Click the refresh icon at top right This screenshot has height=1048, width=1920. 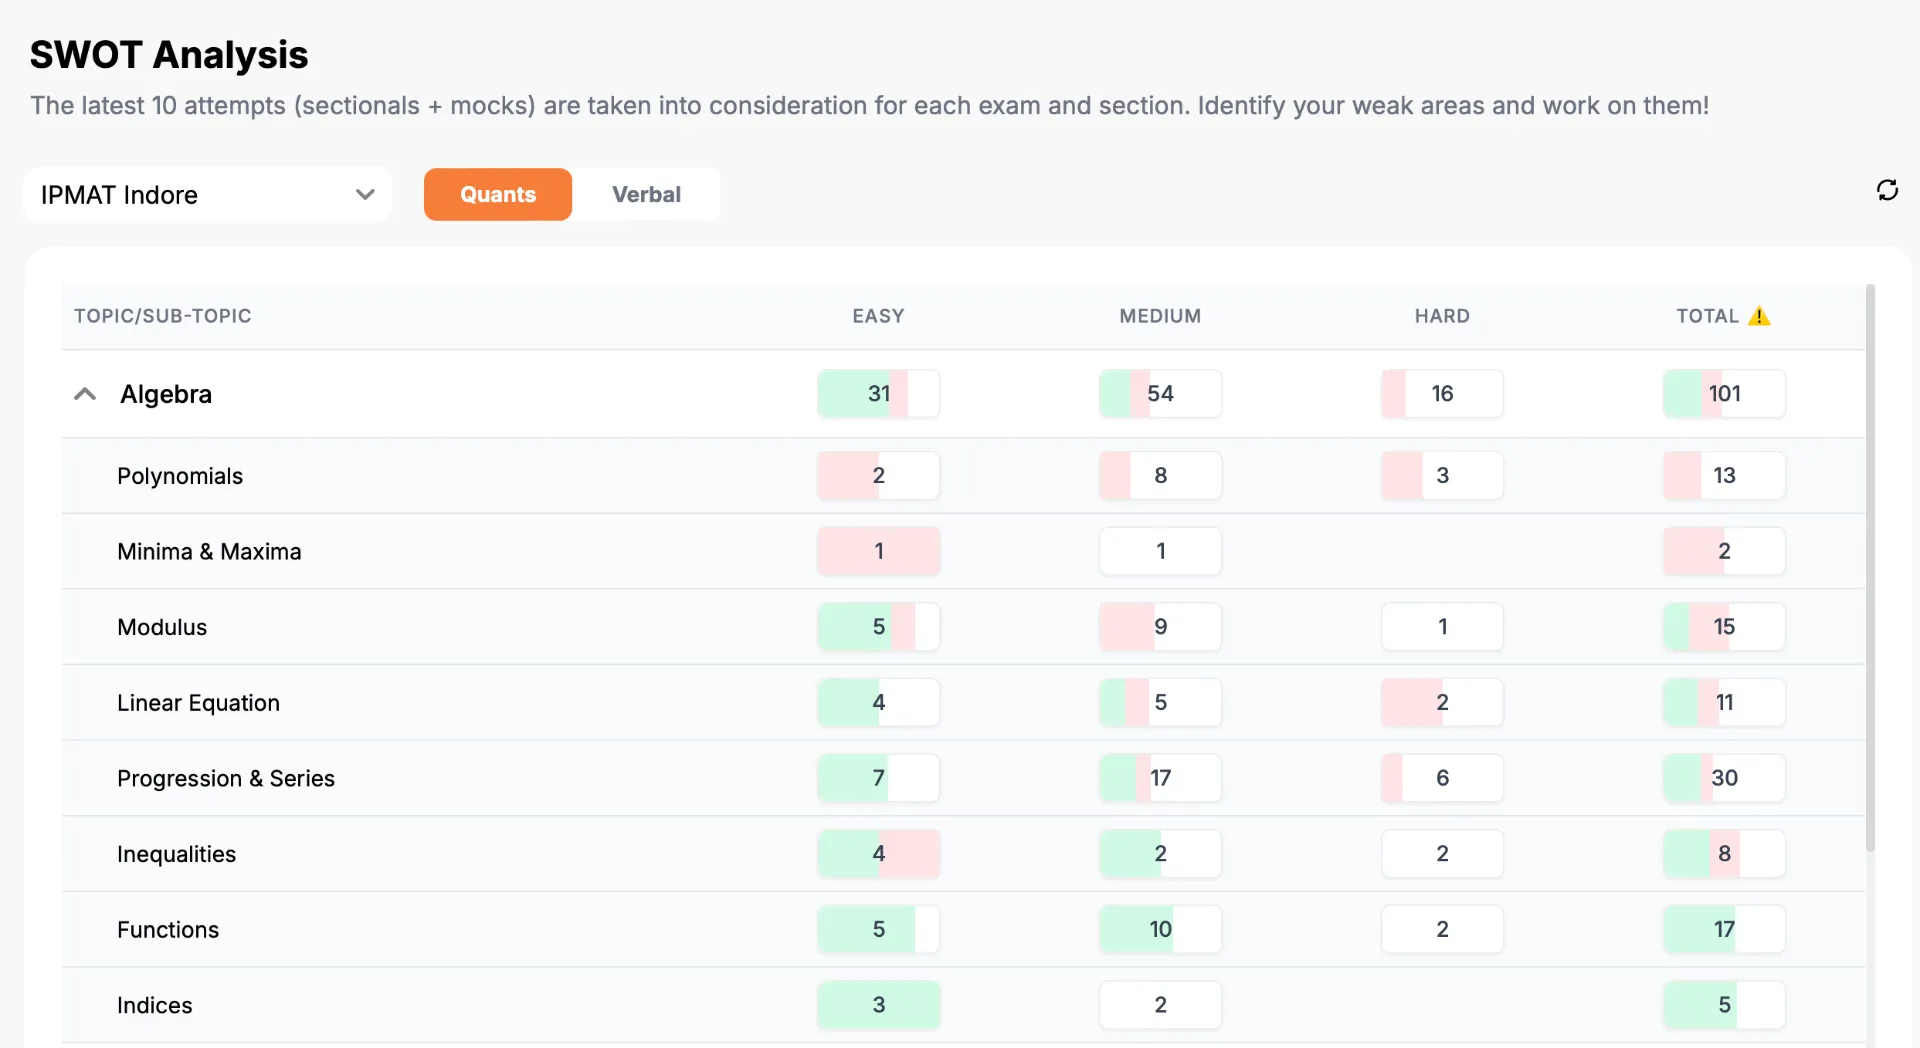[1887, 190]
